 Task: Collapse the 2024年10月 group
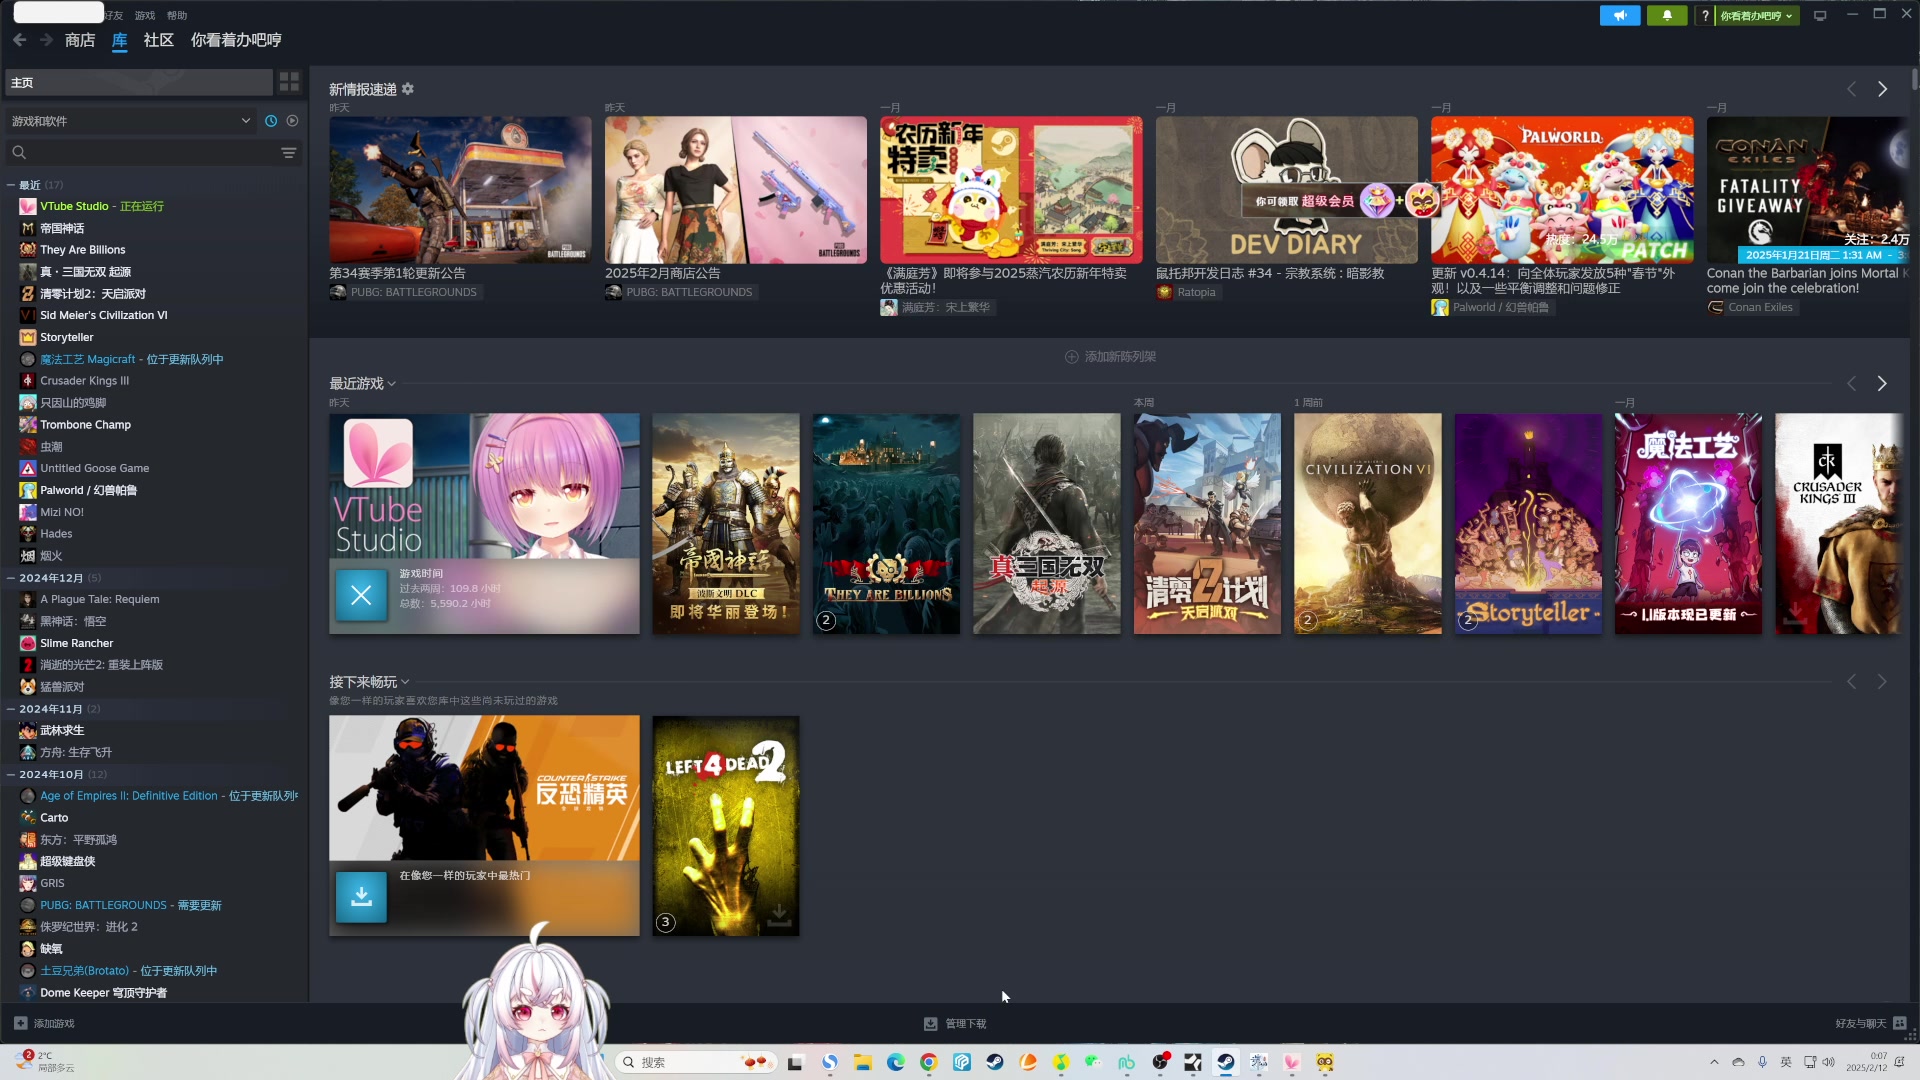click(x=11, y=774)
